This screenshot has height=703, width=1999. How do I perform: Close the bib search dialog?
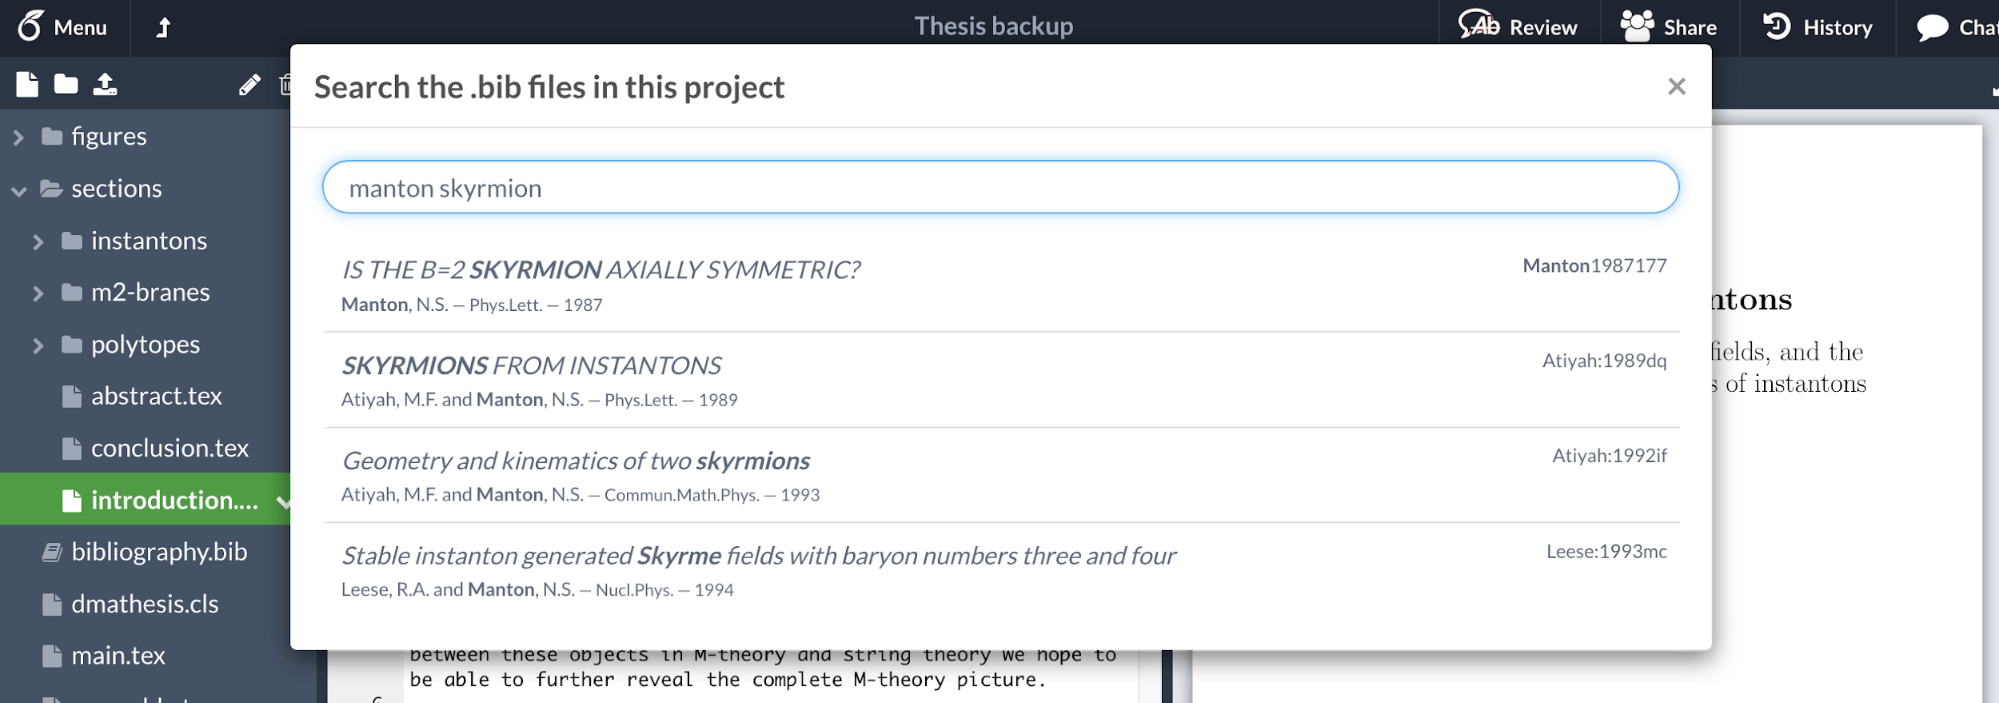click(1676, 87)
